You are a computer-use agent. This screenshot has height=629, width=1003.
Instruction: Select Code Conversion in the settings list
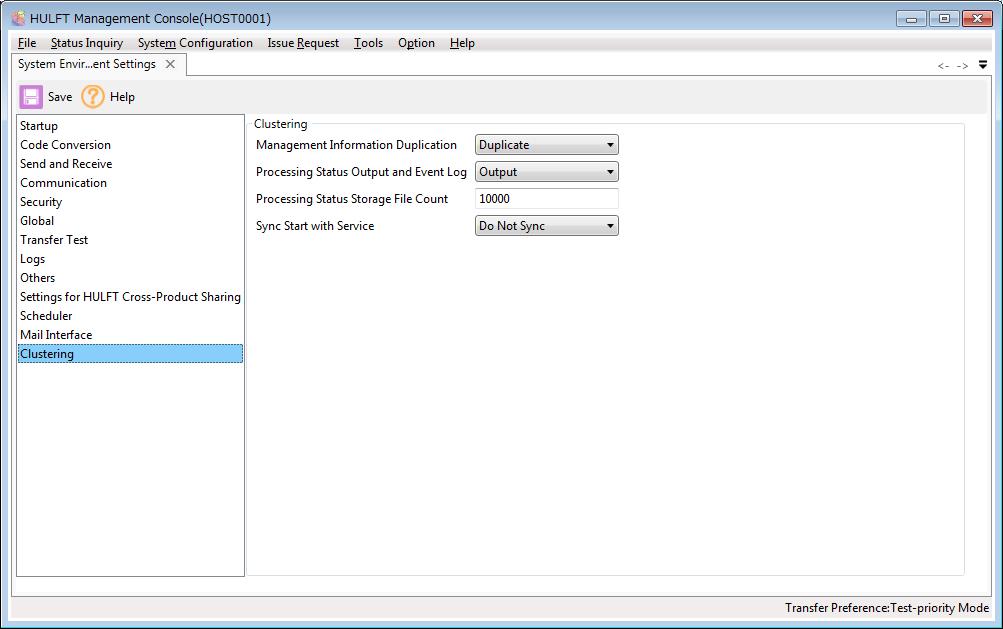point(130,145)
